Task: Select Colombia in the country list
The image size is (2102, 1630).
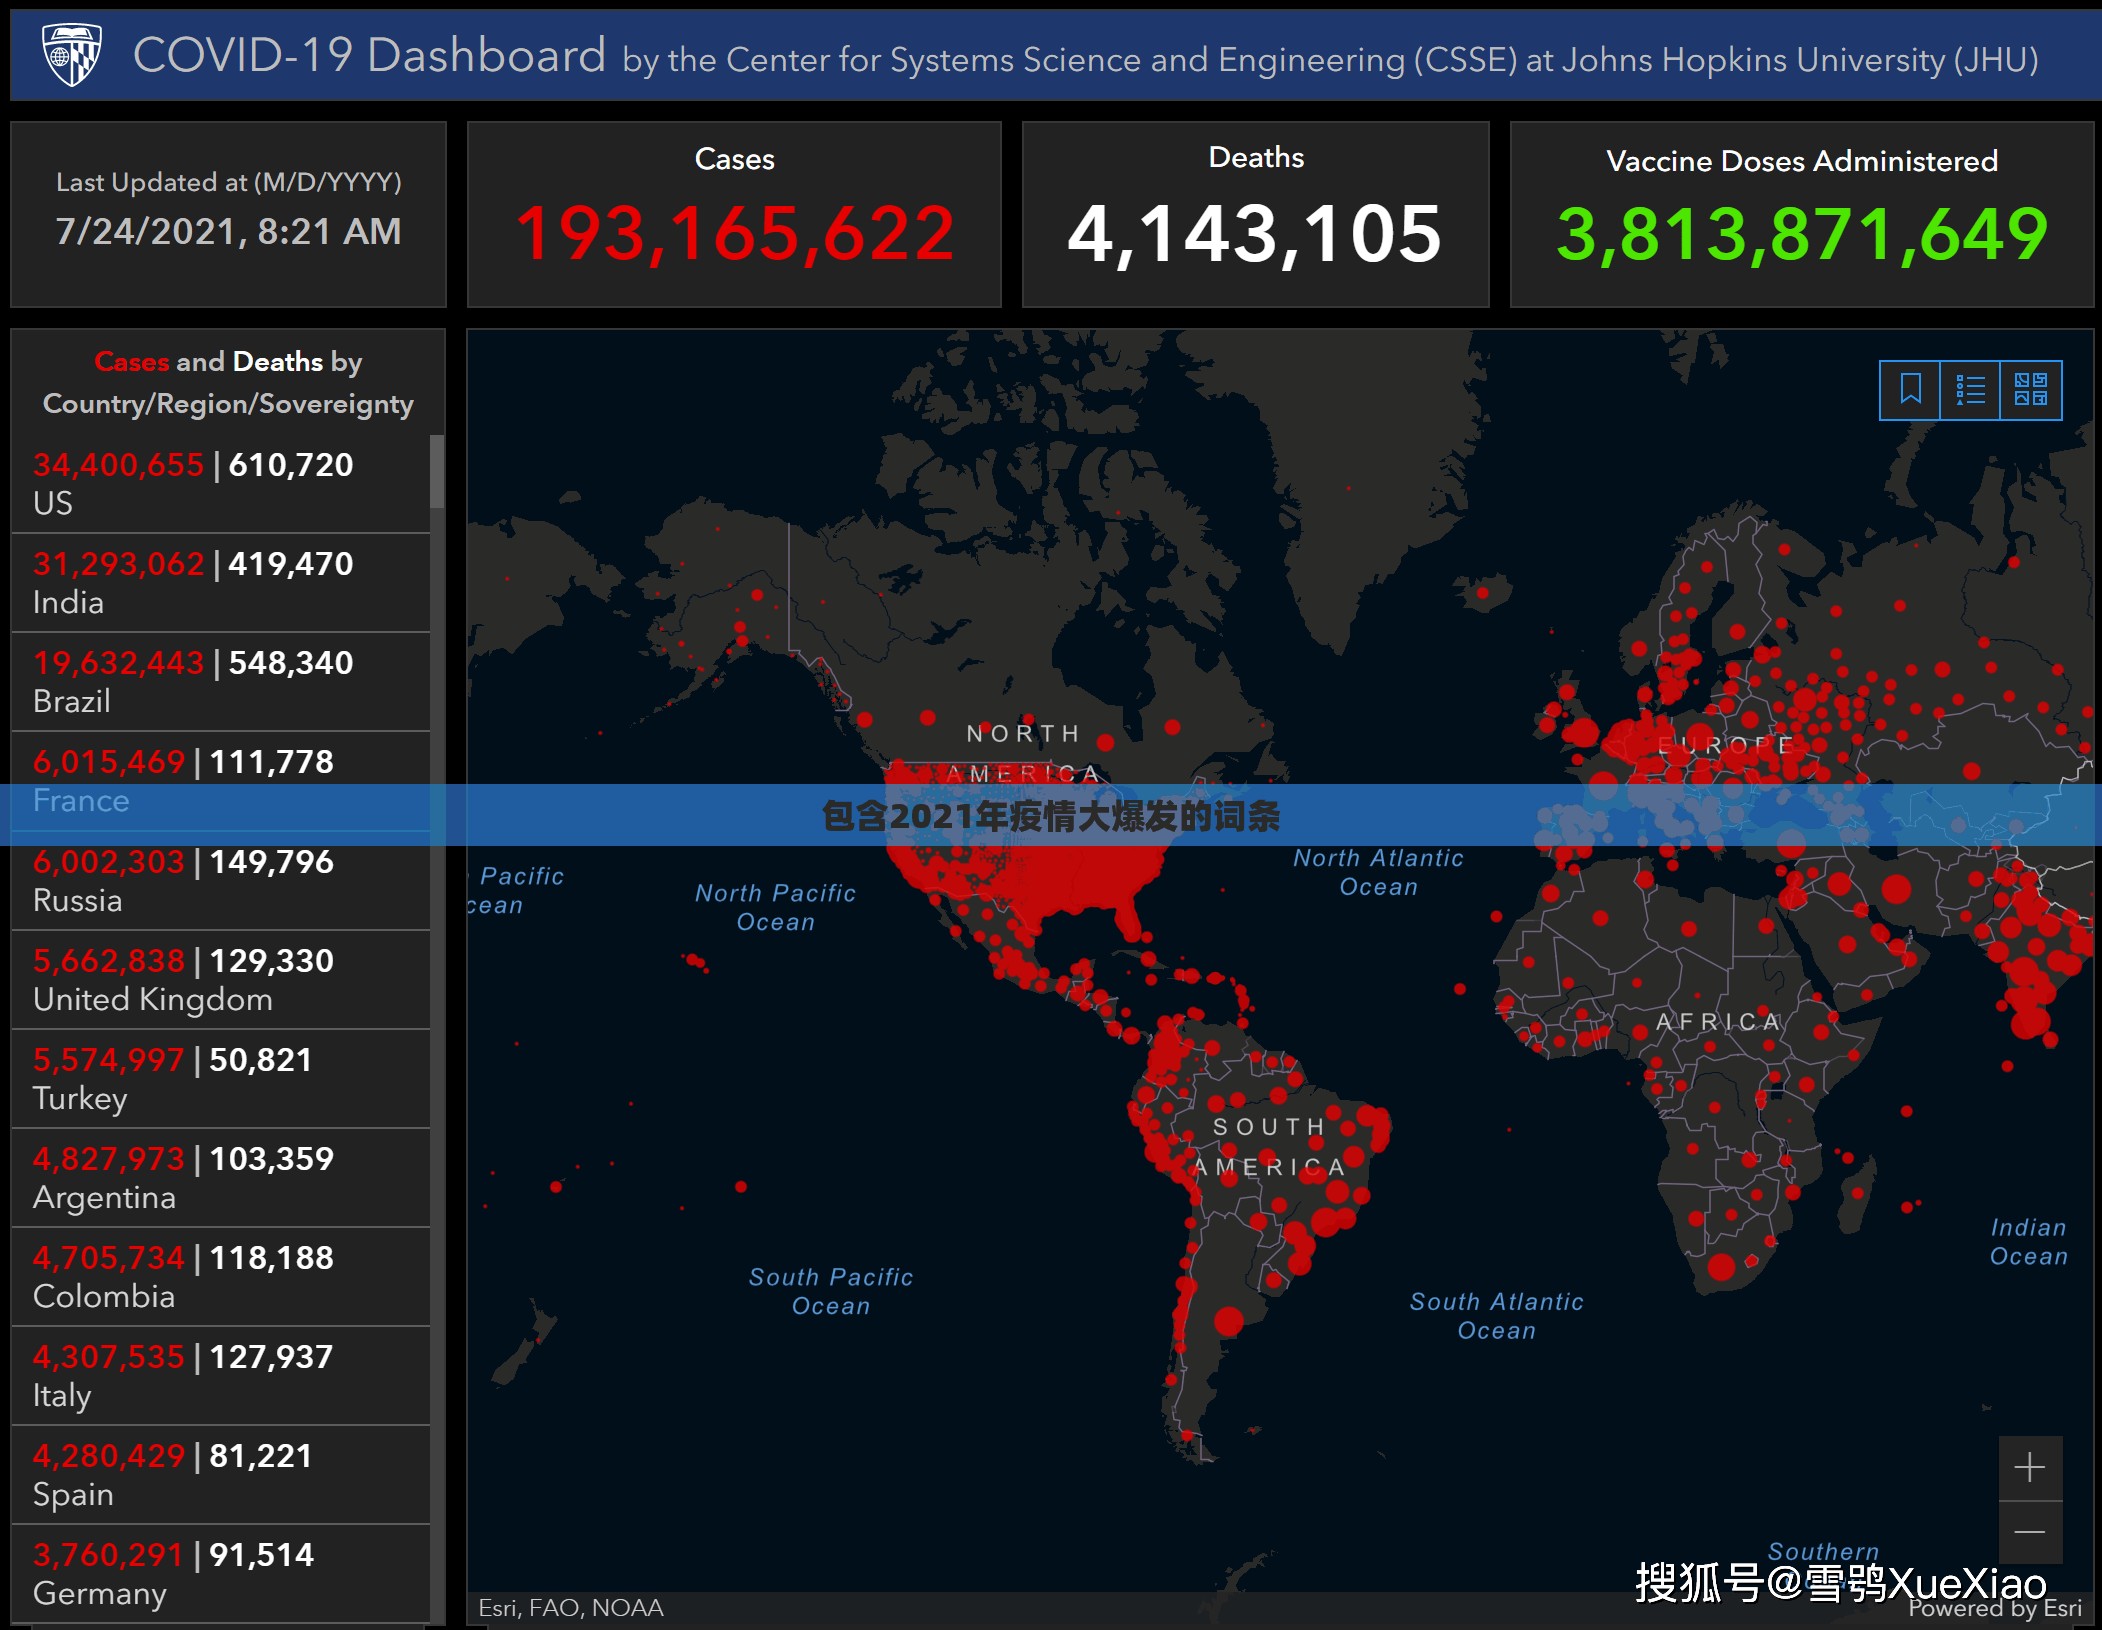Action: tap(221, 1277)
